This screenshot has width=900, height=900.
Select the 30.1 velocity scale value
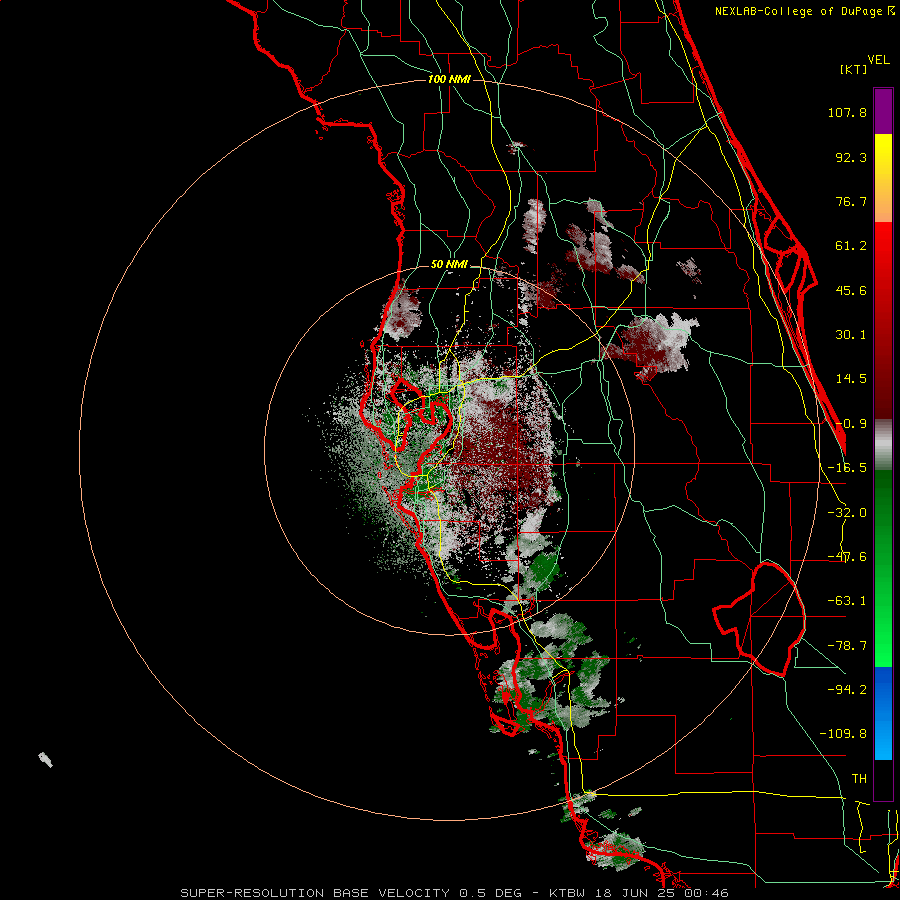coord(851,335)
